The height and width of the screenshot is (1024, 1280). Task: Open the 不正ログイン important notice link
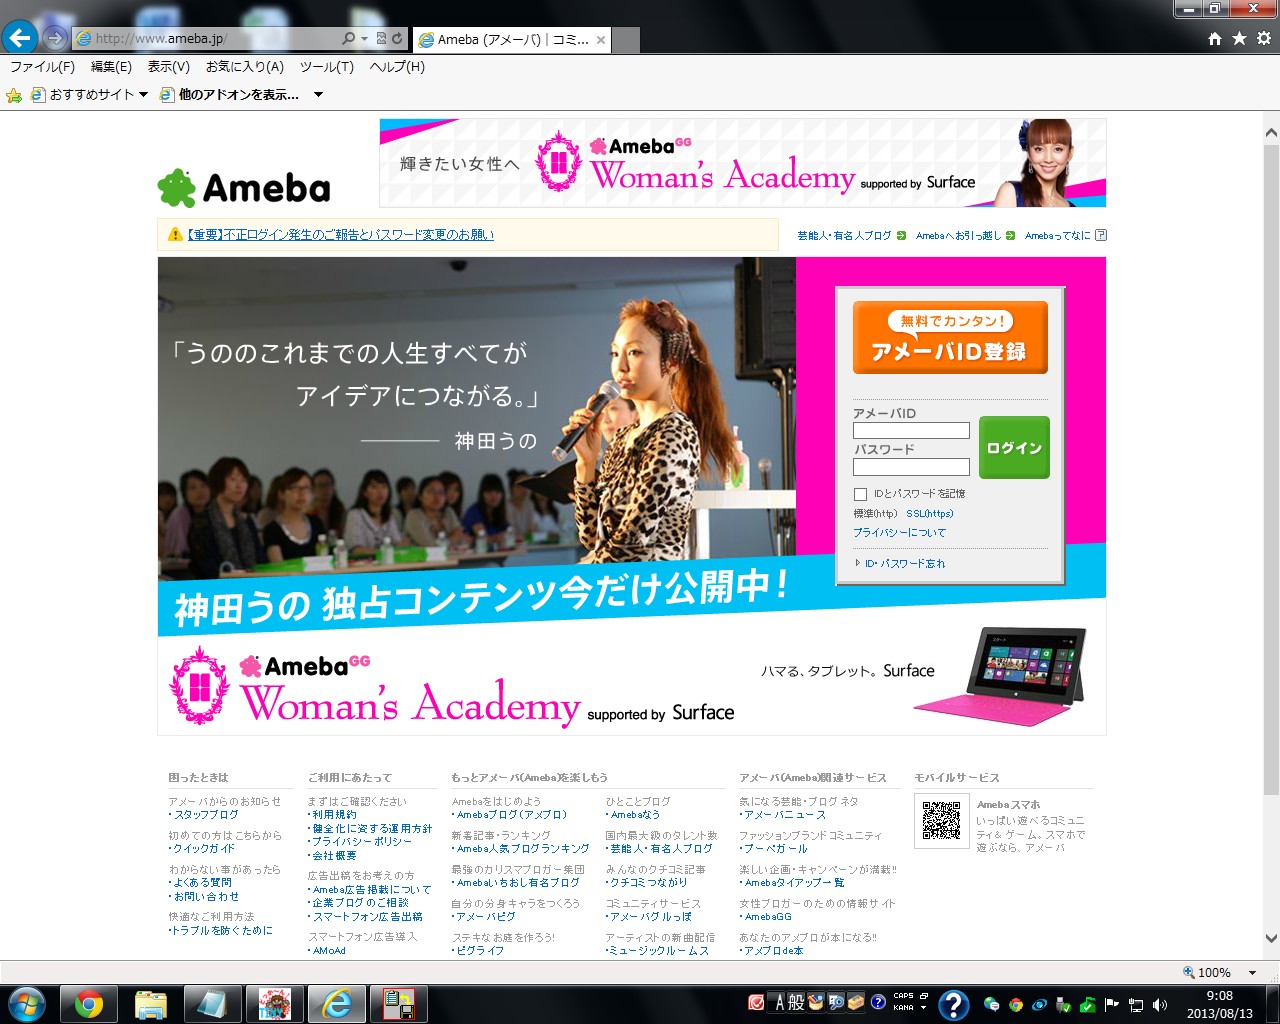tap(340, 235)
